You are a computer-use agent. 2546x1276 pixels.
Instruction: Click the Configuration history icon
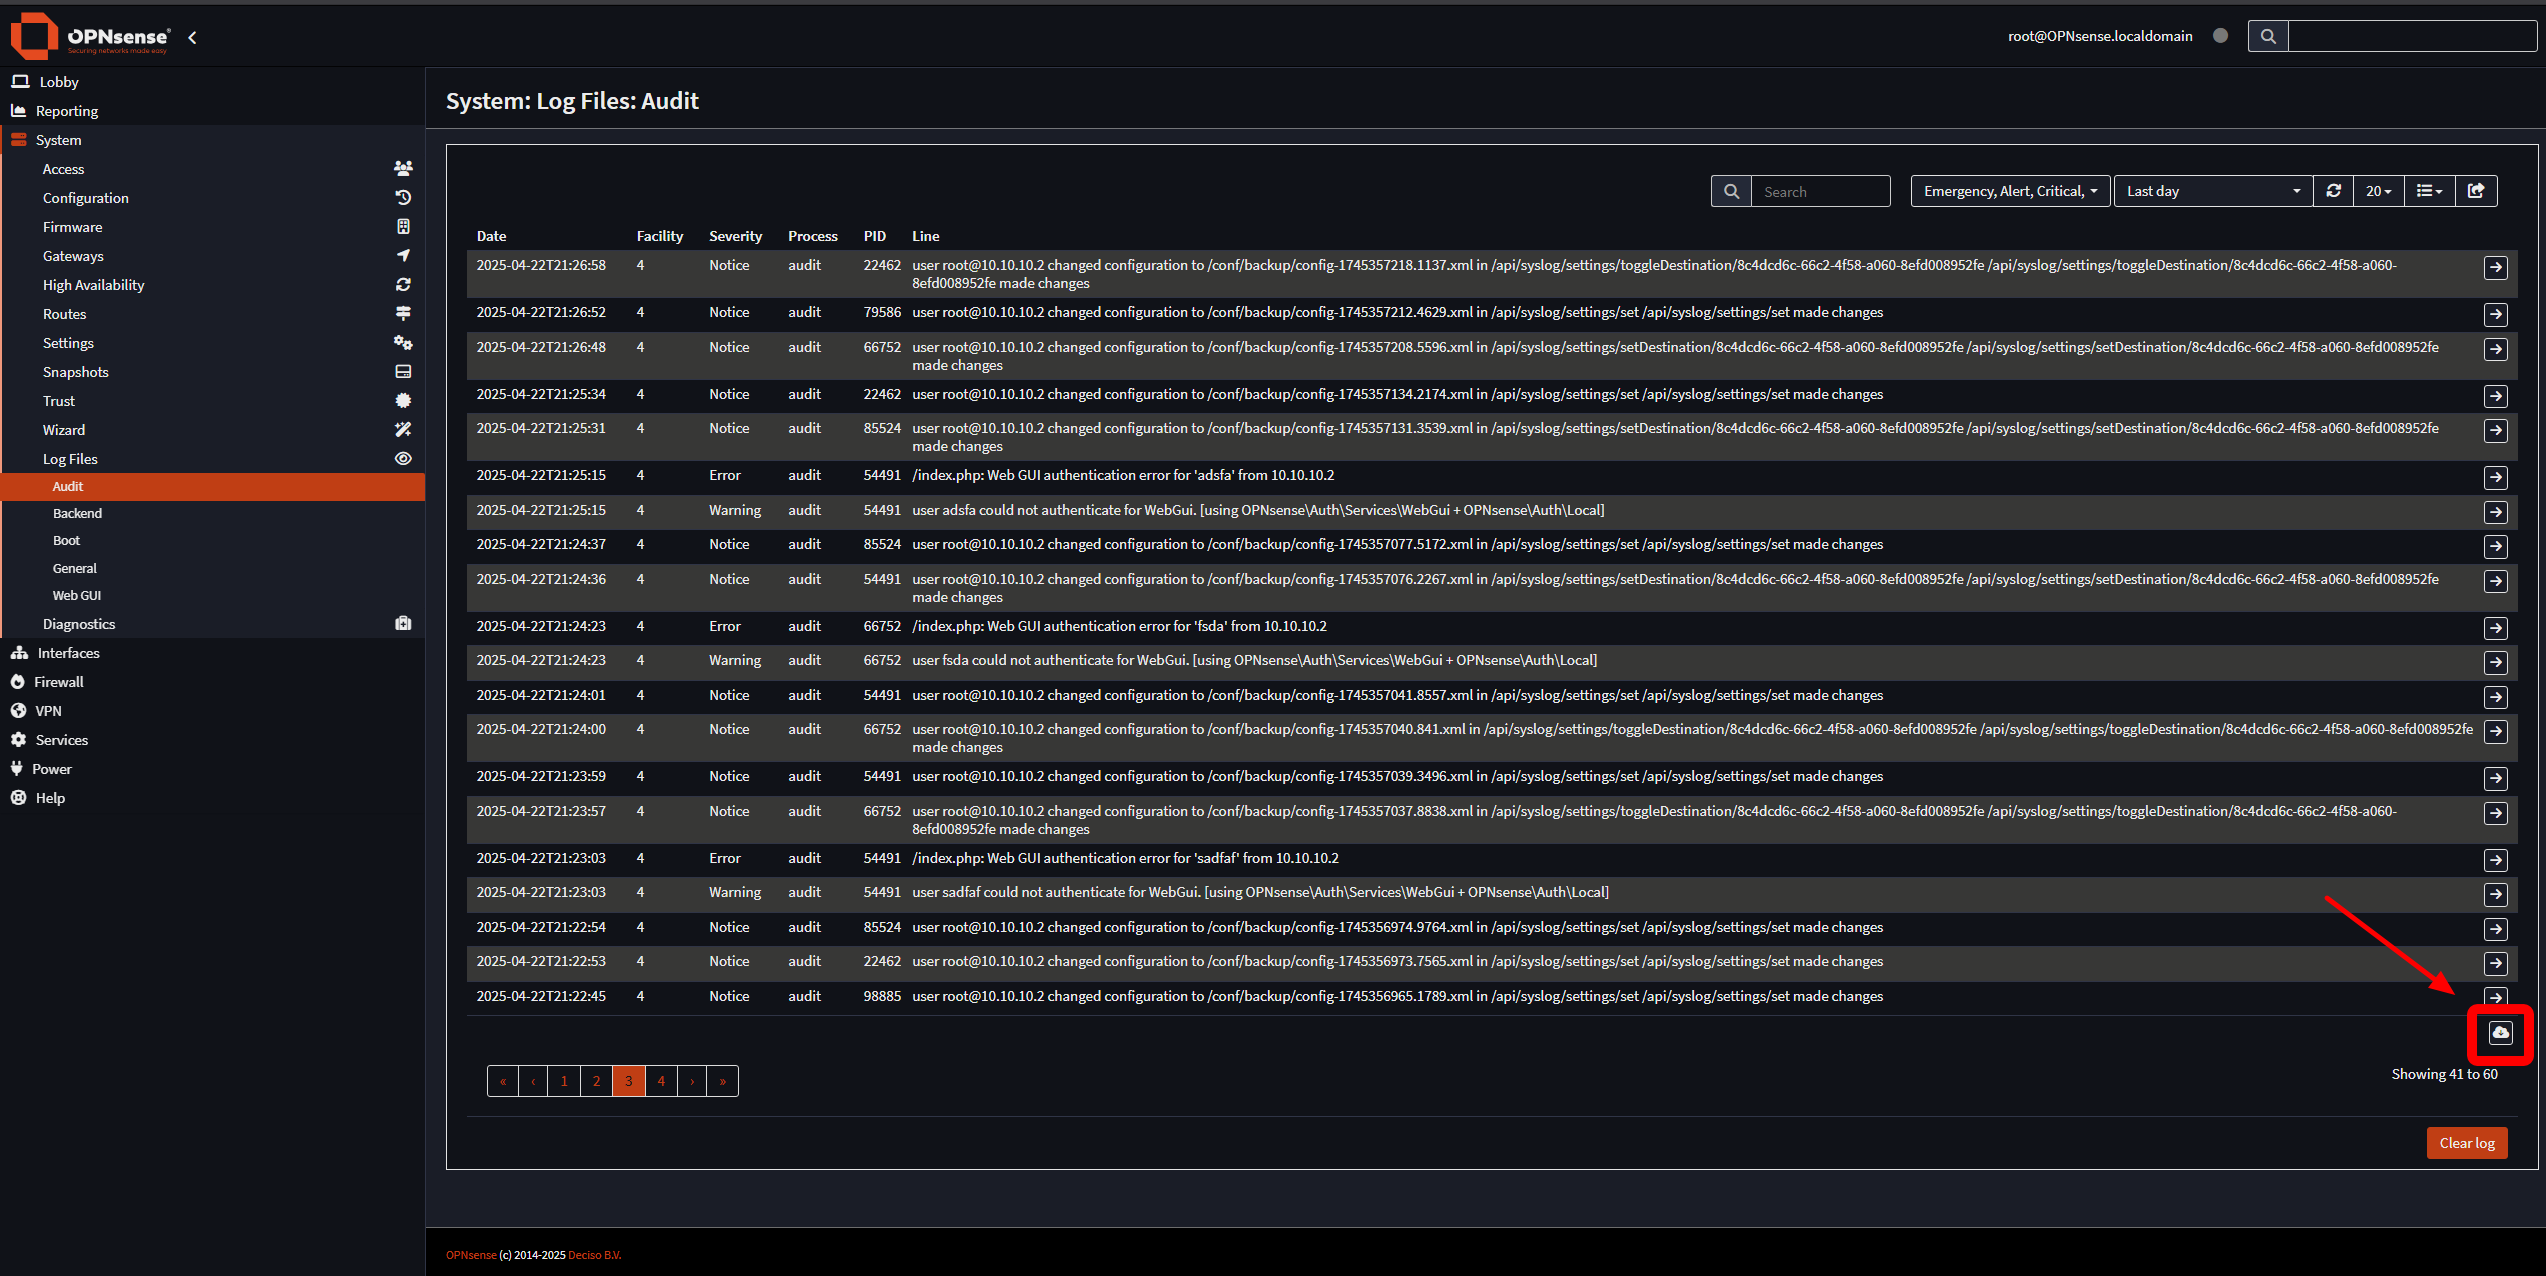[403, 197]
